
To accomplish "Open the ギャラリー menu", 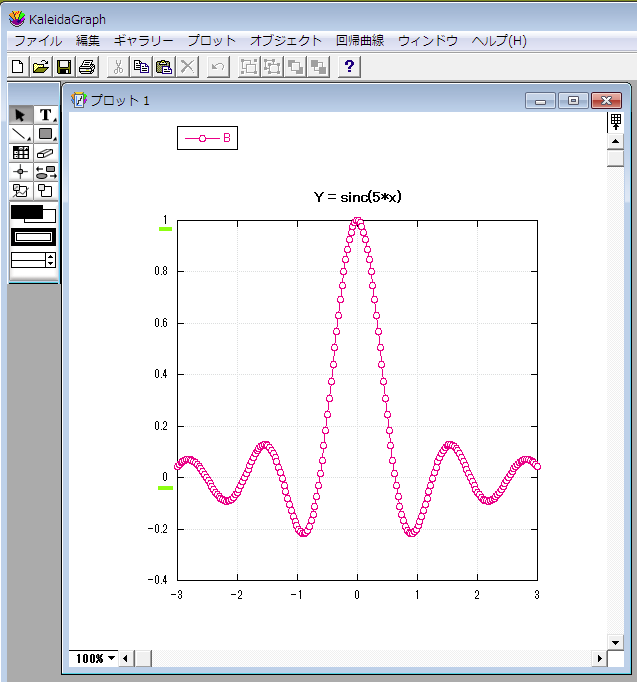I will pyautogui.click(x=143, y=41).
